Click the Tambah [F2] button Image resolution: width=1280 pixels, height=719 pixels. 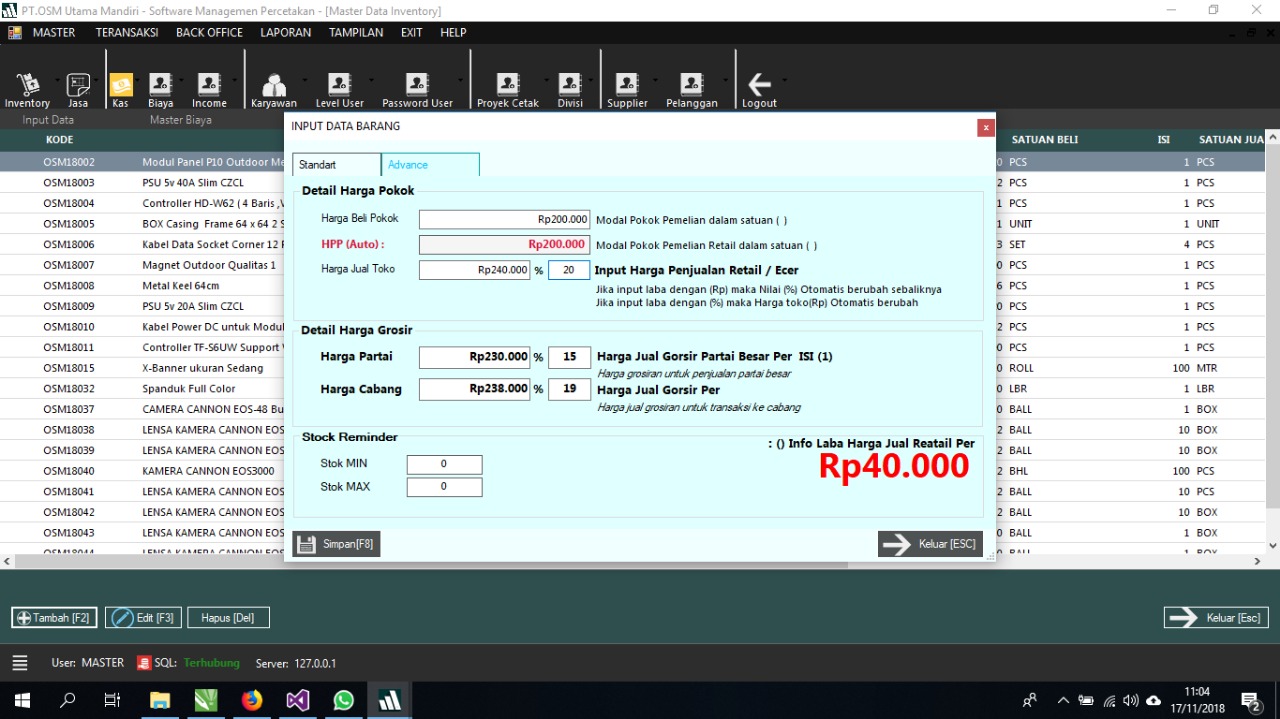pos(54,618)
